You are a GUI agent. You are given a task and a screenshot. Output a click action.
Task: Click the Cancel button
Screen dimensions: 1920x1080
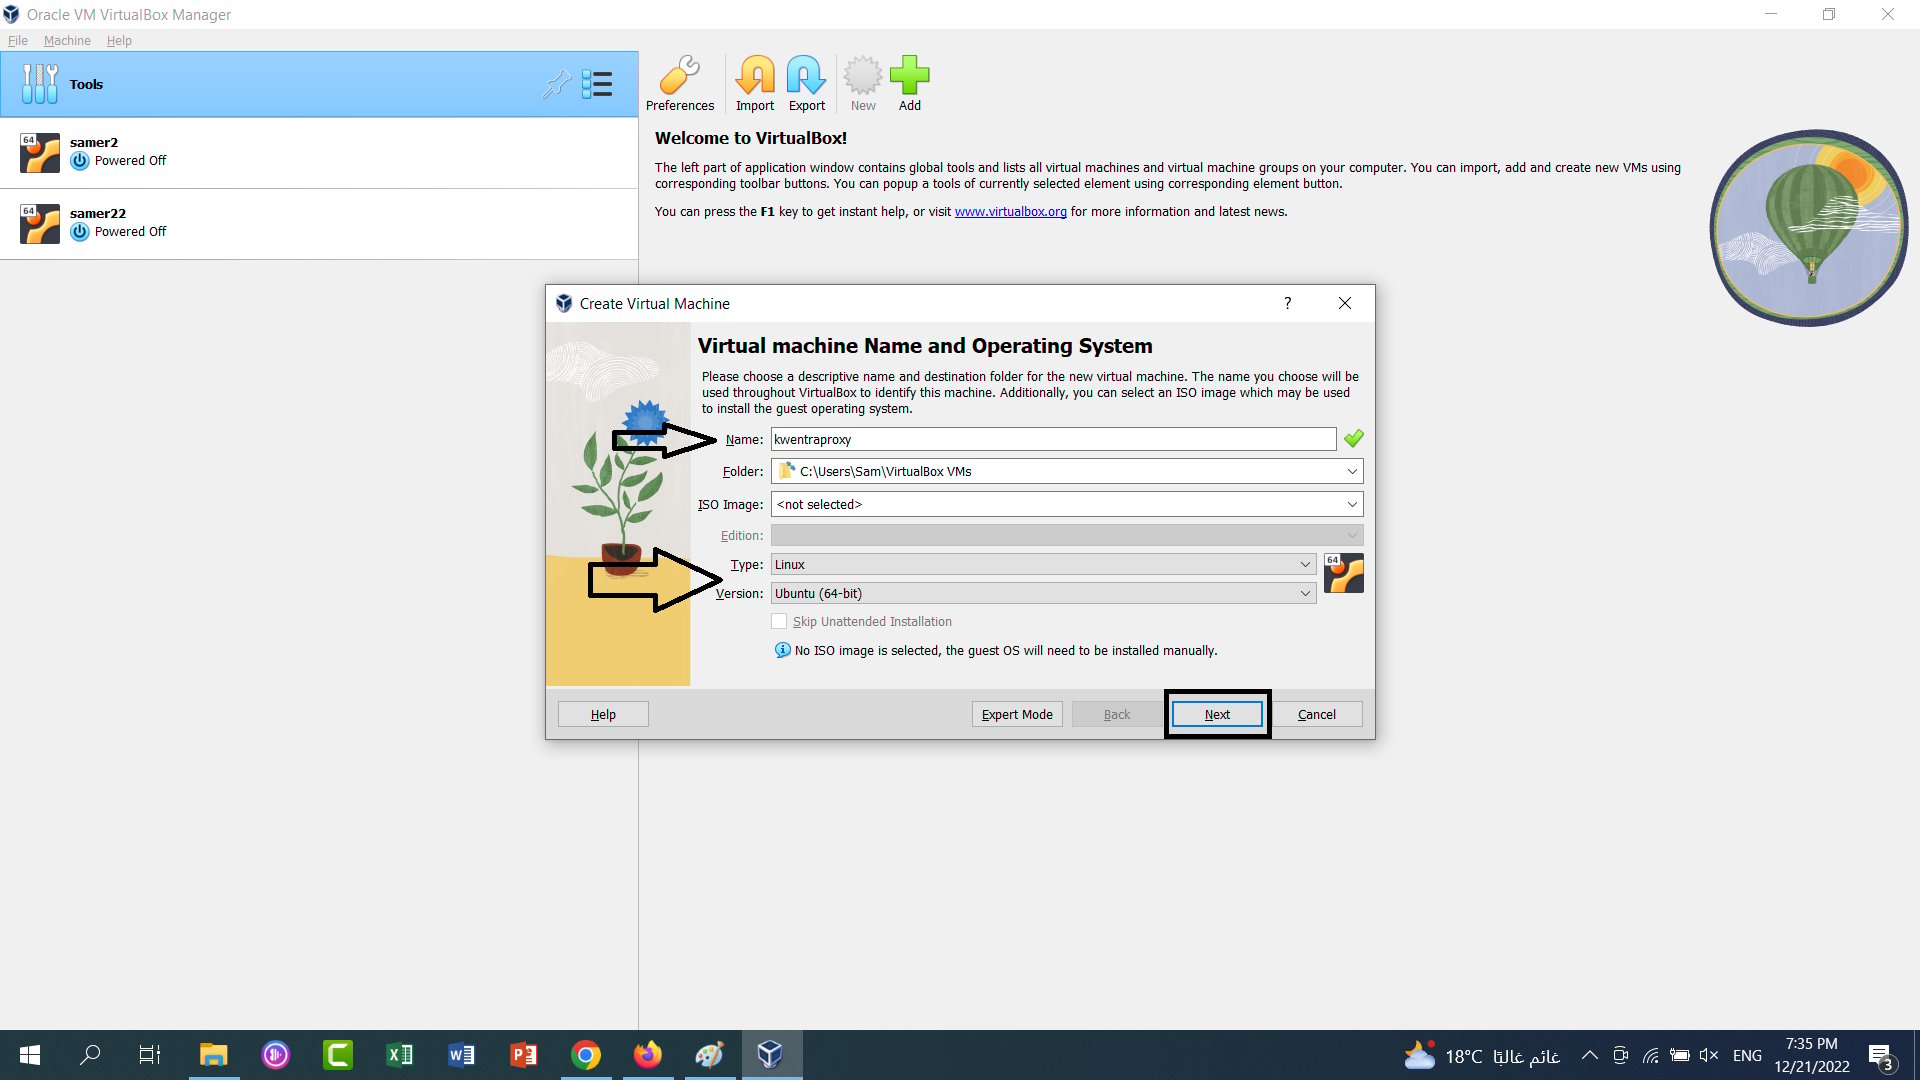[1317, 714]
